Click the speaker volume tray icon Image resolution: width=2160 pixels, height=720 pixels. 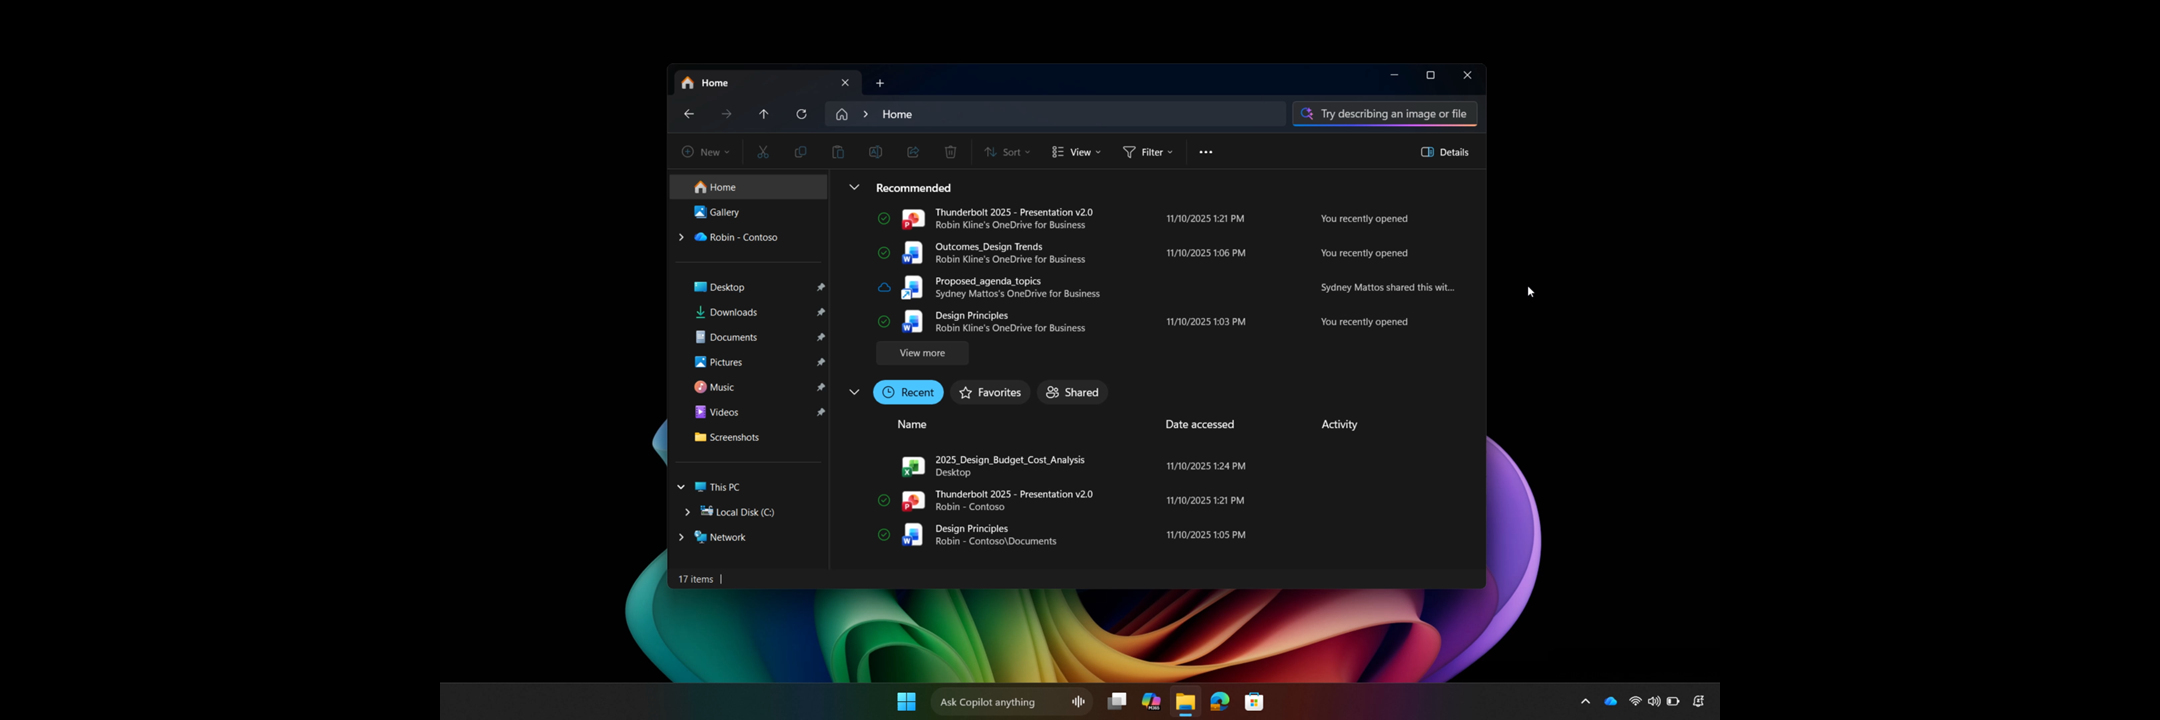click(x=1654, y=702)
